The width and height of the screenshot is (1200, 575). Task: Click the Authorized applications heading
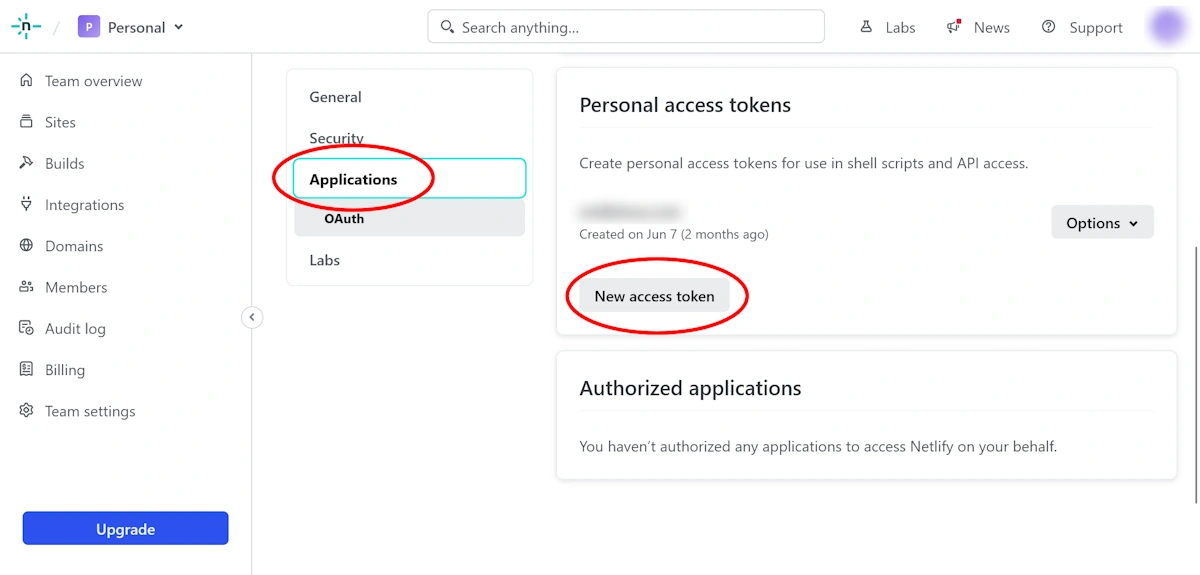(x=690, y=388)
